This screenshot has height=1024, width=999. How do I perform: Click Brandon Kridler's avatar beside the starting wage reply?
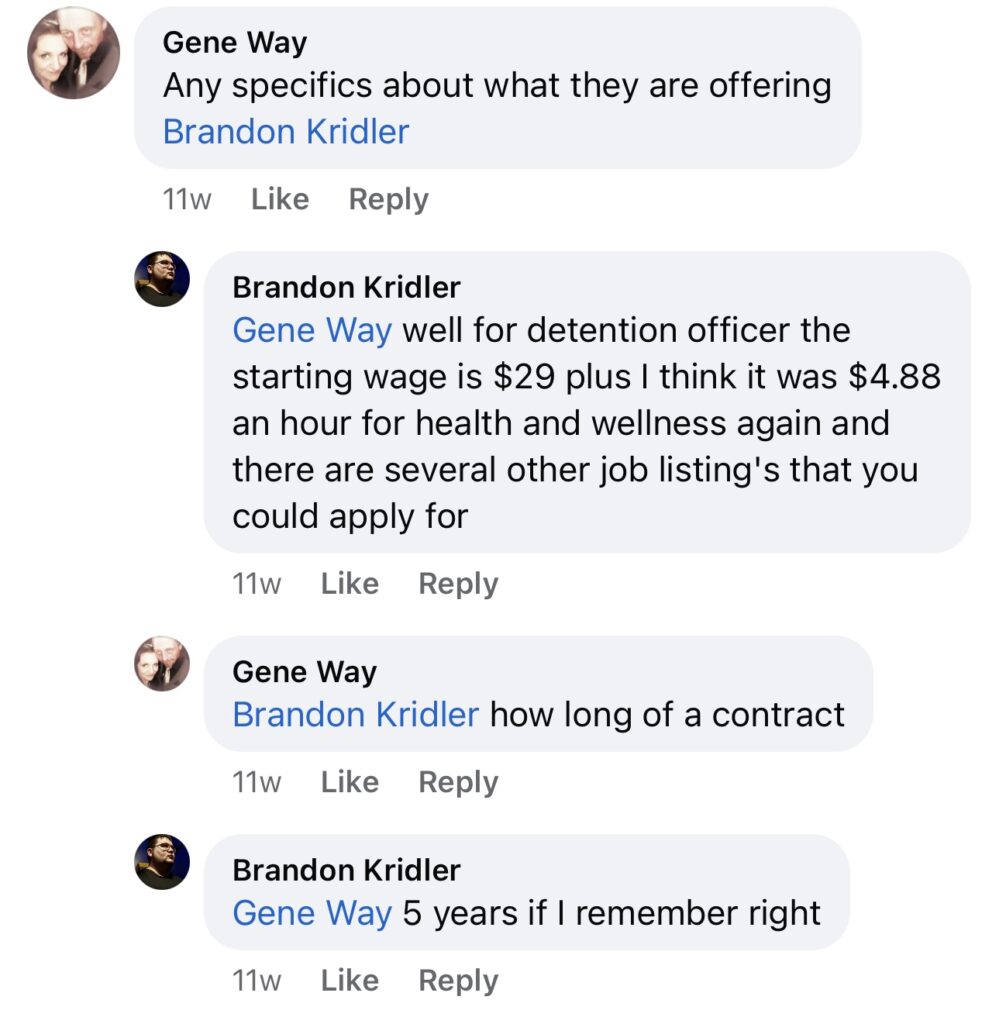[162, 279]
